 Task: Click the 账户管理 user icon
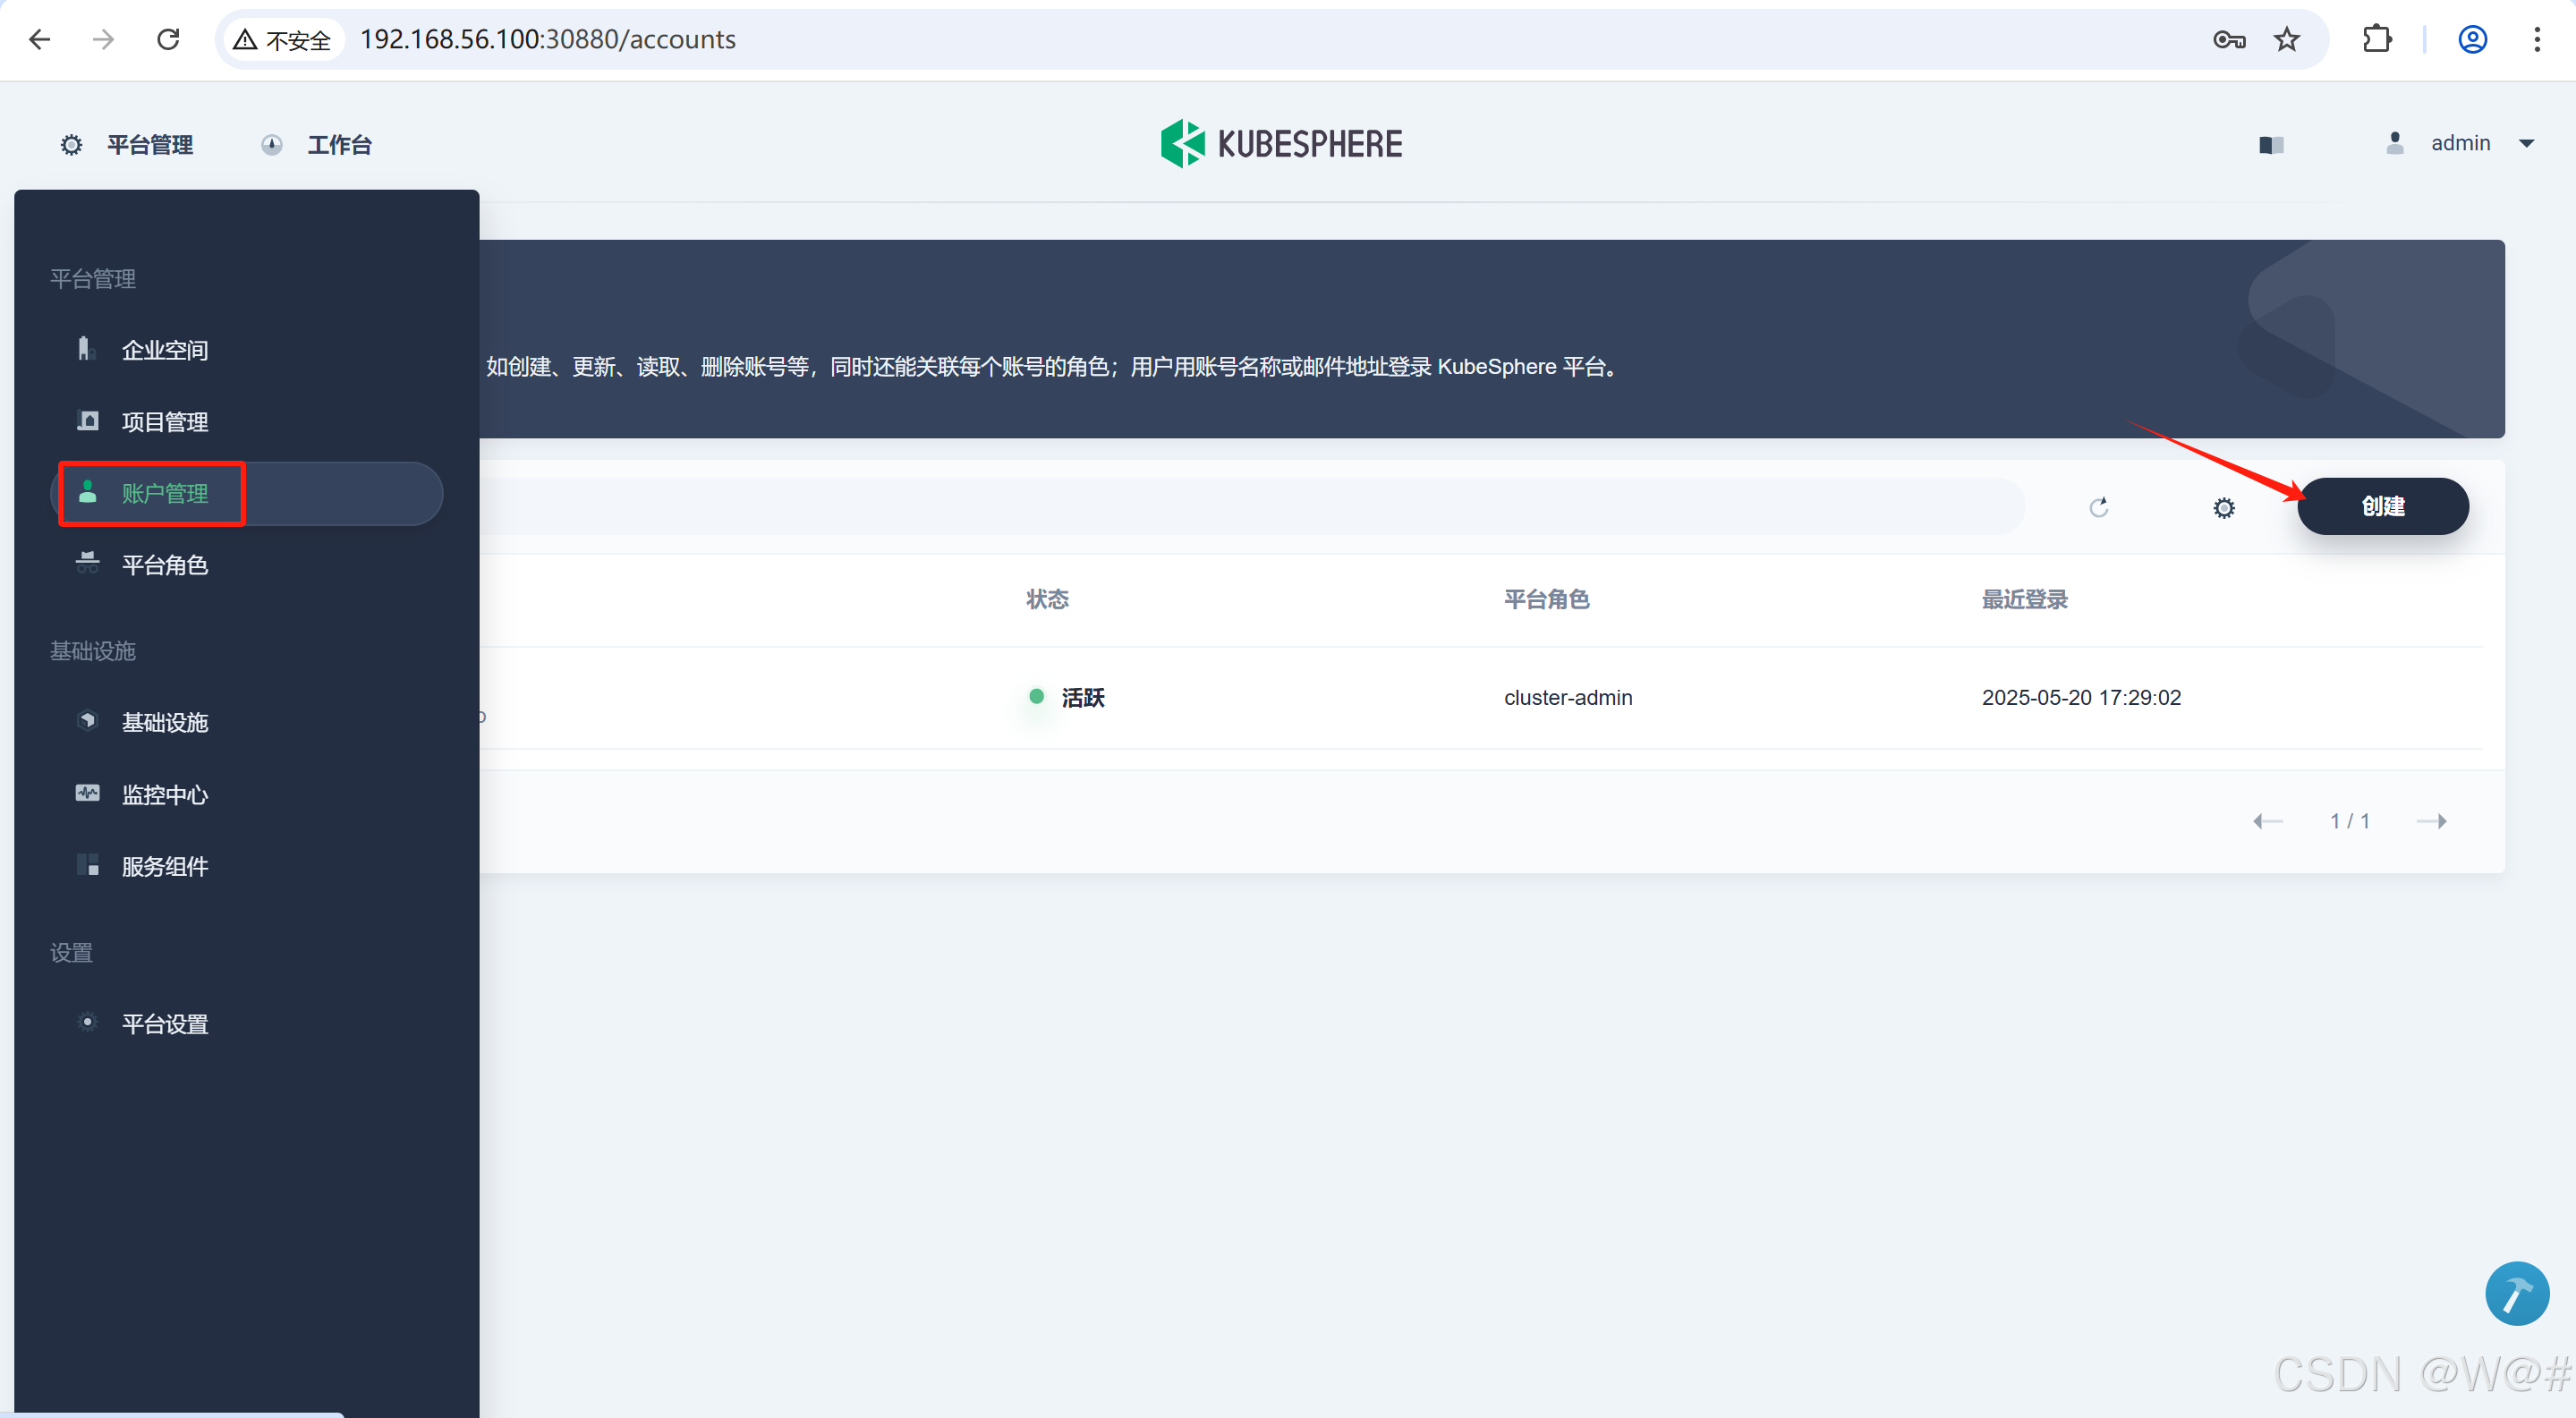click(x=88, y=492)
